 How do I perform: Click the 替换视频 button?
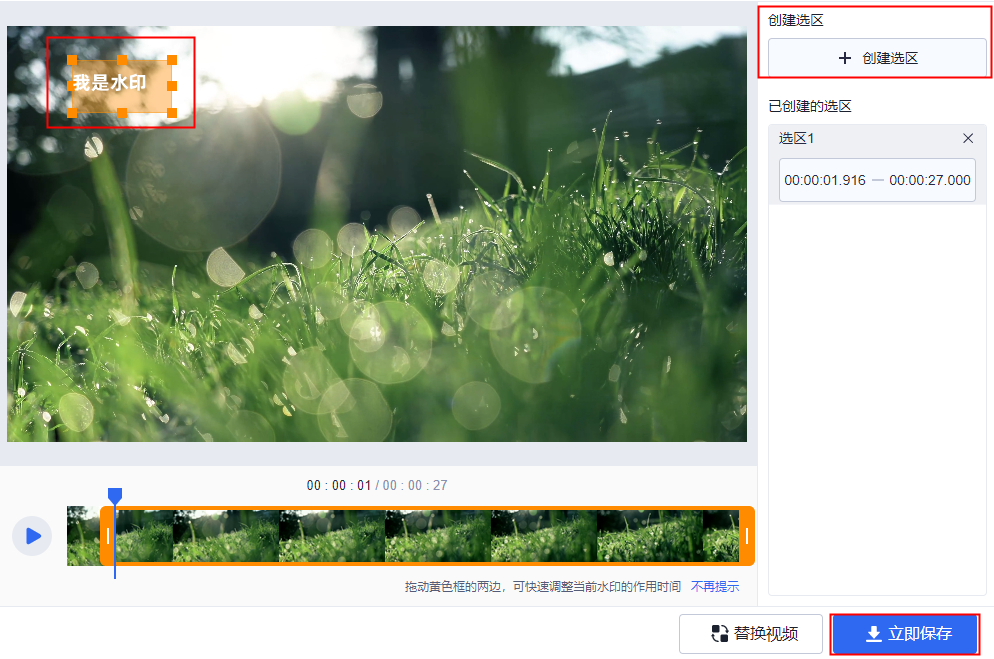coord(751,634)
